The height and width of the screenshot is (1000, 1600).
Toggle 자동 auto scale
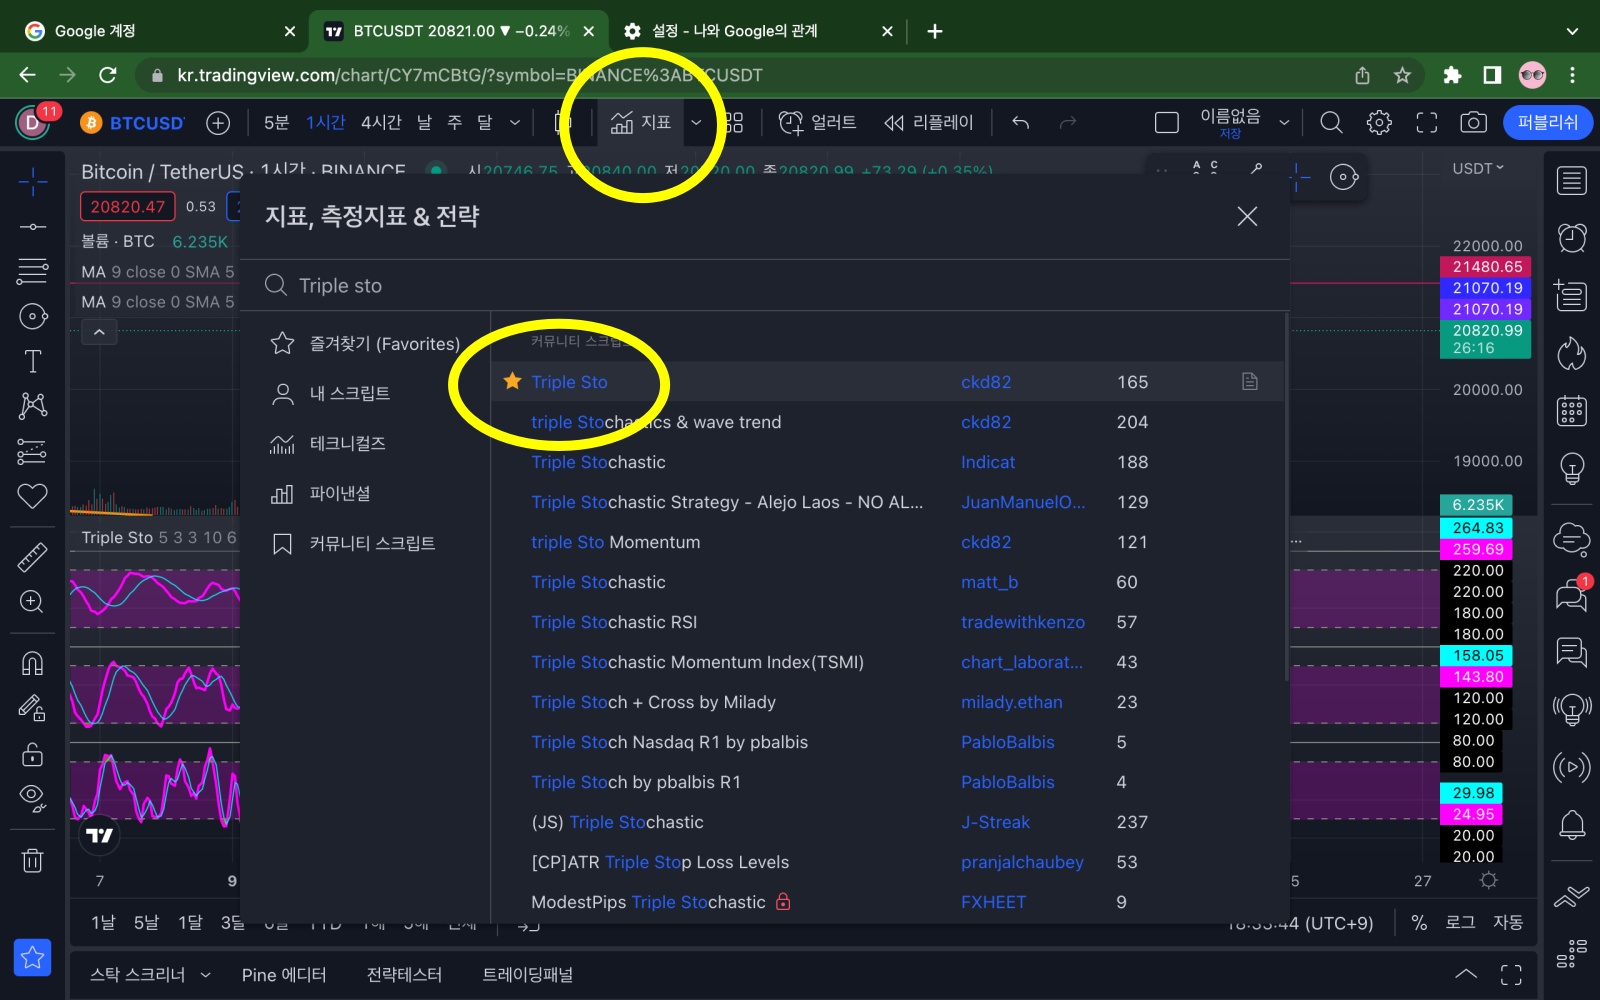[x=1508, y=922]
